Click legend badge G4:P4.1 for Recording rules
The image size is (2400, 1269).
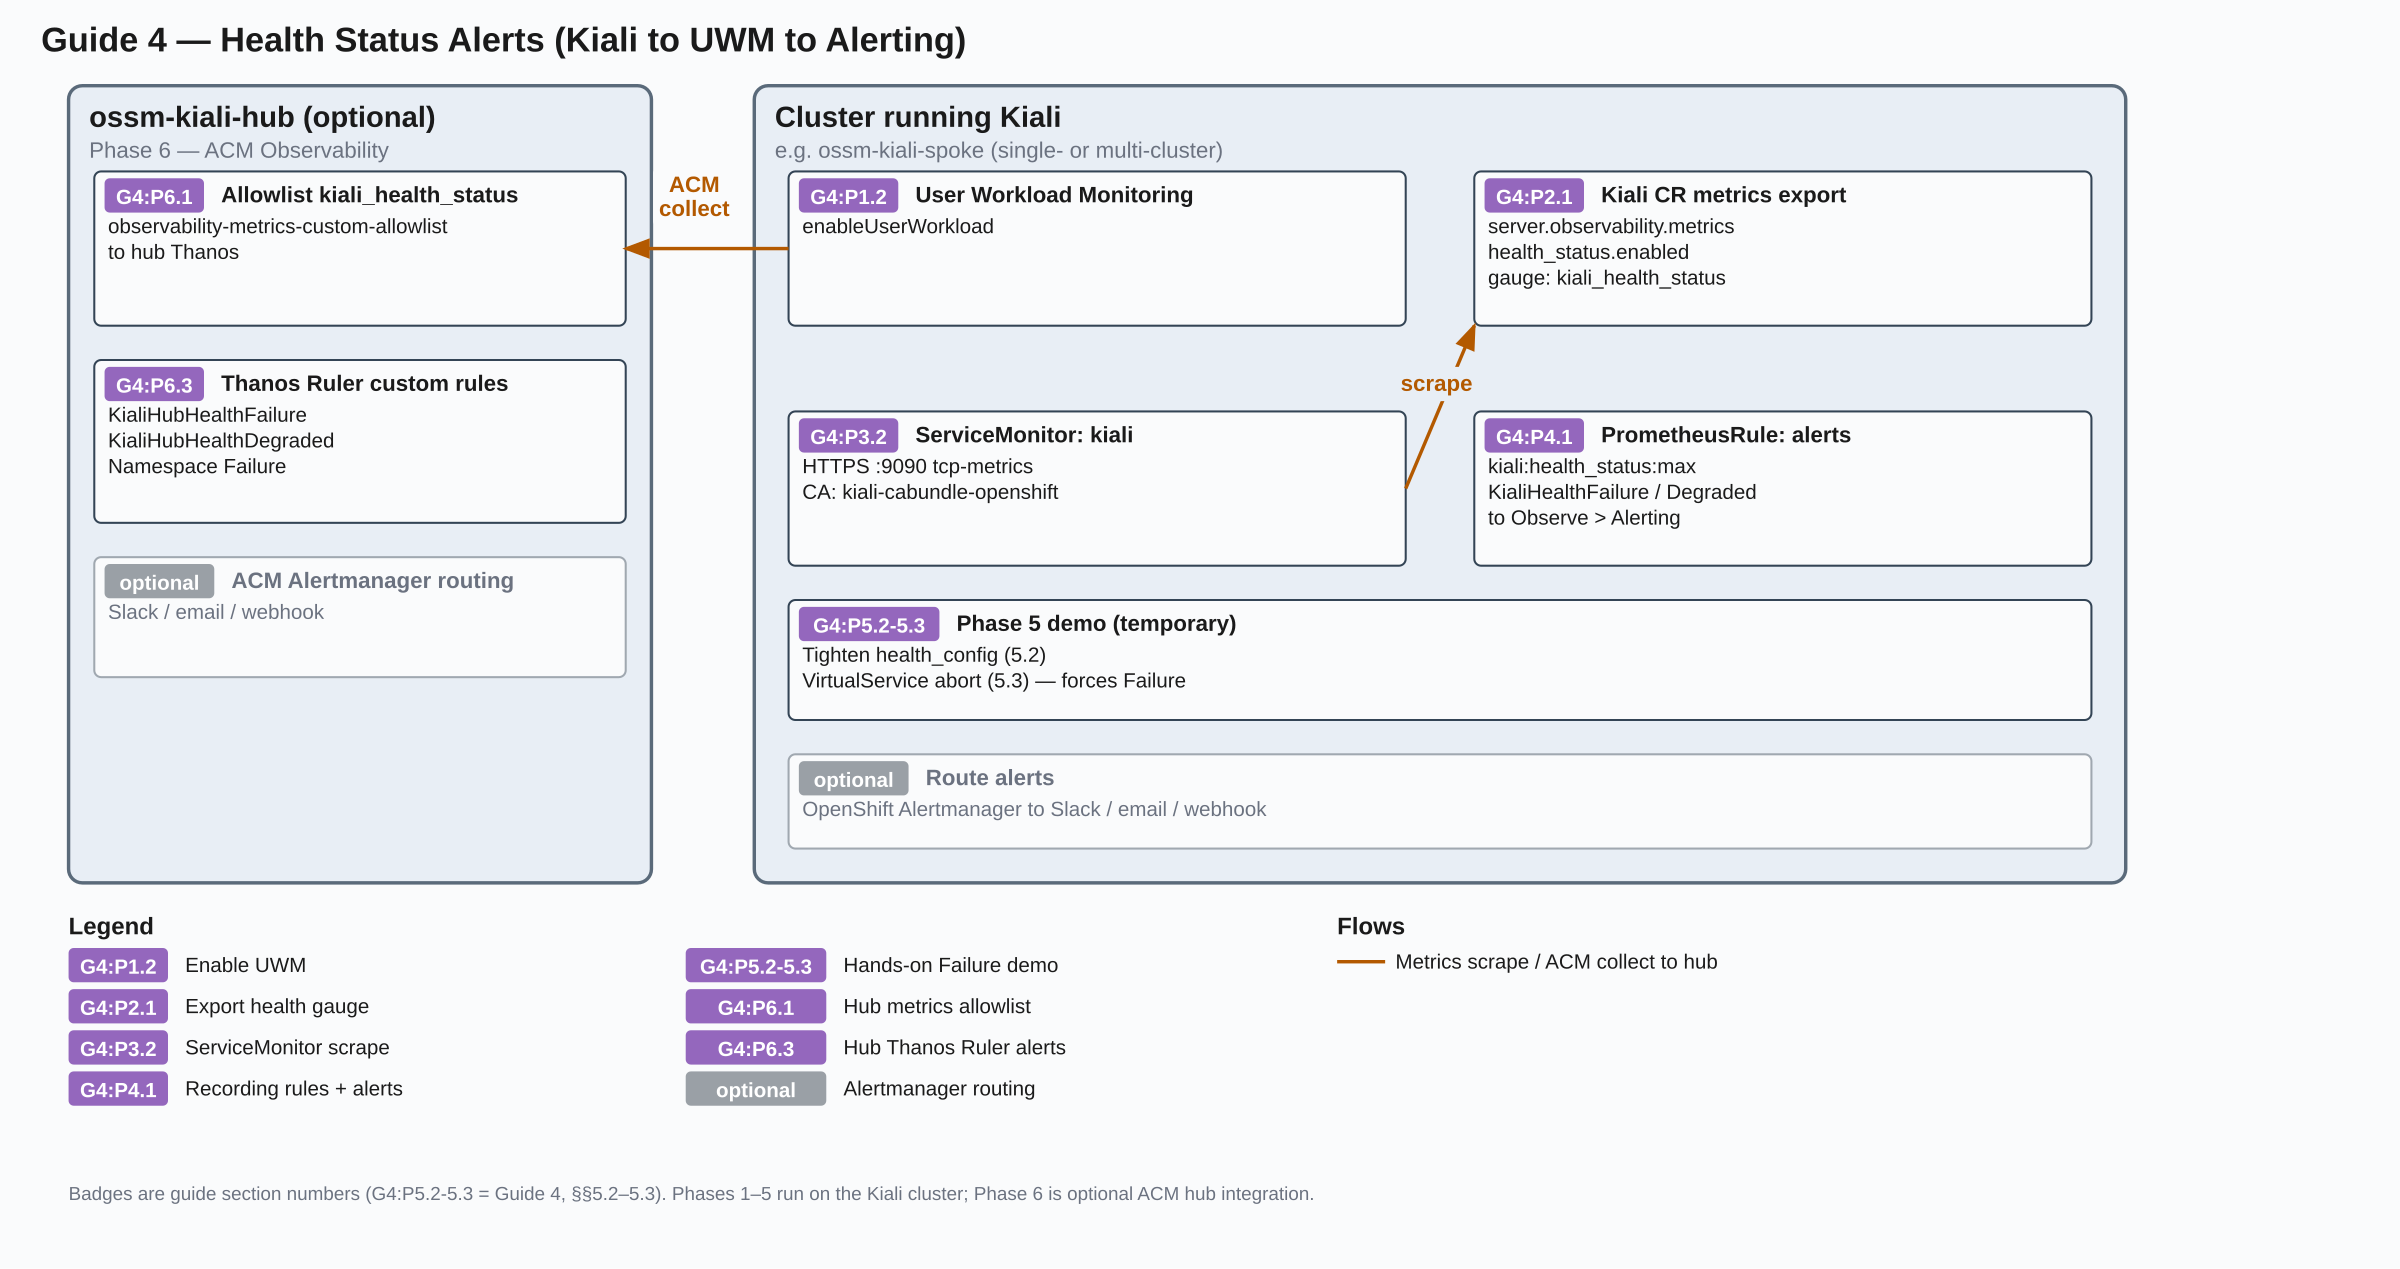pyautogui.click(x=118, y=1089)
